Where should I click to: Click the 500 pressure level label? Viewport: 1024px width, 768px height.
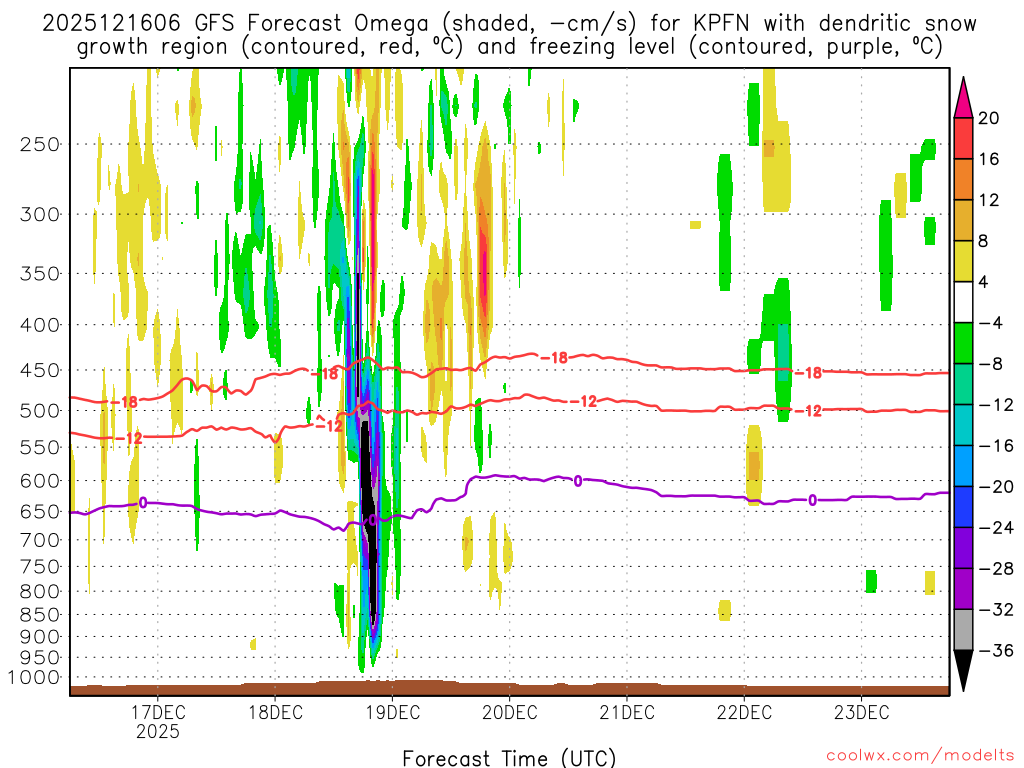tap(40, 411)
